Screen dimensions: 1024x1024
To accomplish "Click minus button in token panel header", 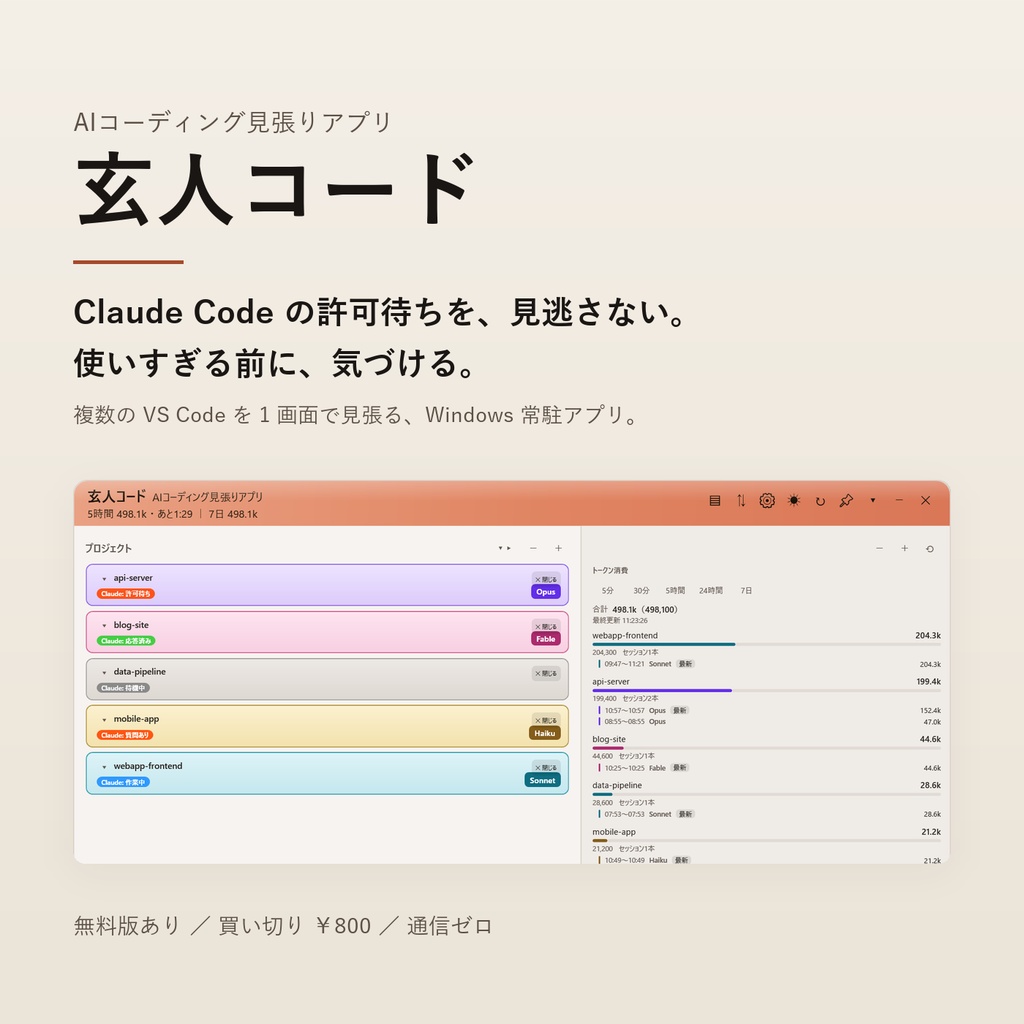I will [x=880, y=548].
